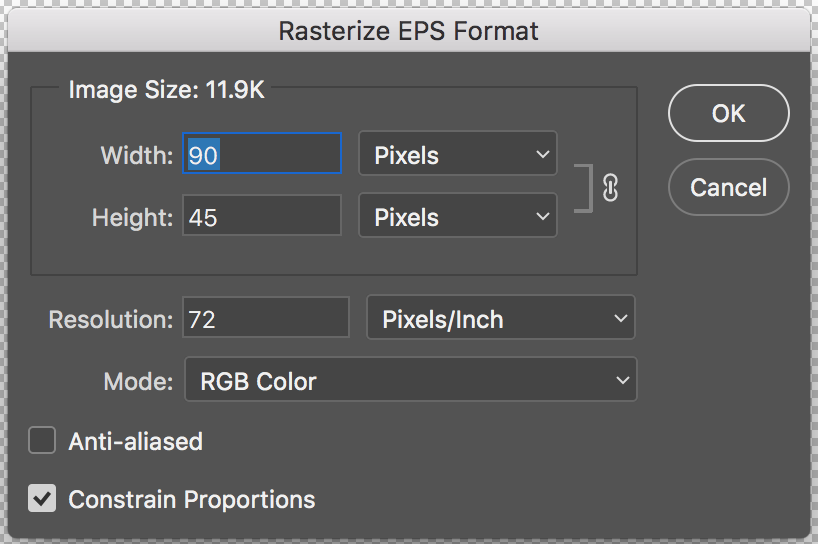Click into the Width input field
This screenshot has height=544, width=818.
[x=262, y=153]
